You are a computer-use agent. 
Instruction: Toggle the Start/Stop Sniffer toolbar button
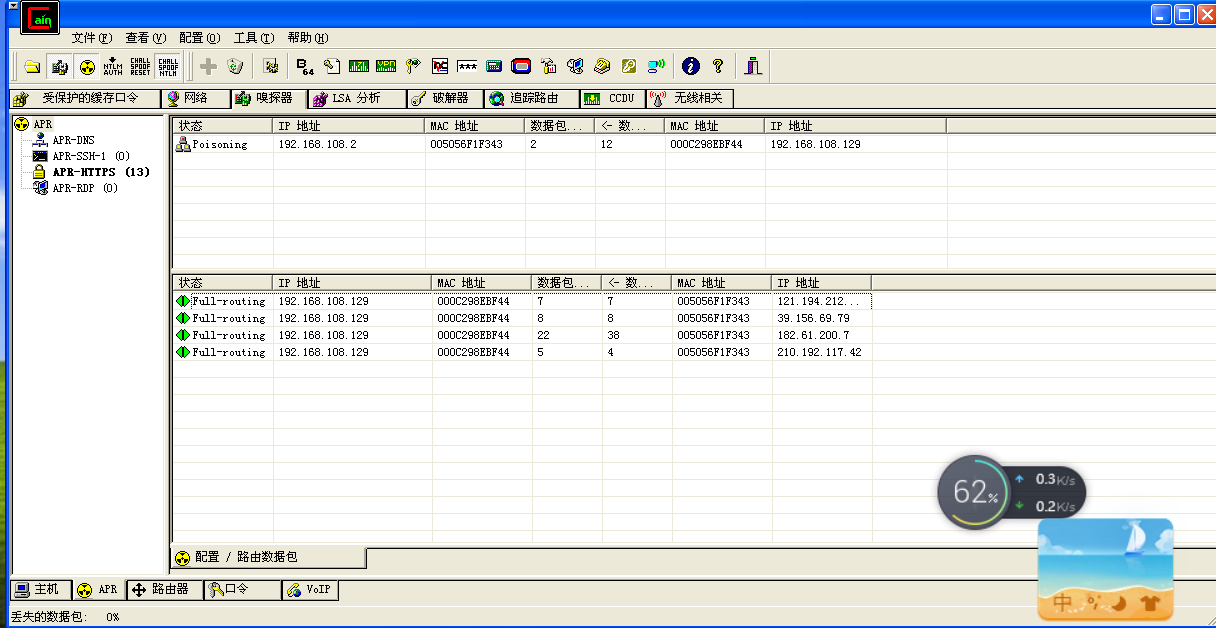coord(60,66)
